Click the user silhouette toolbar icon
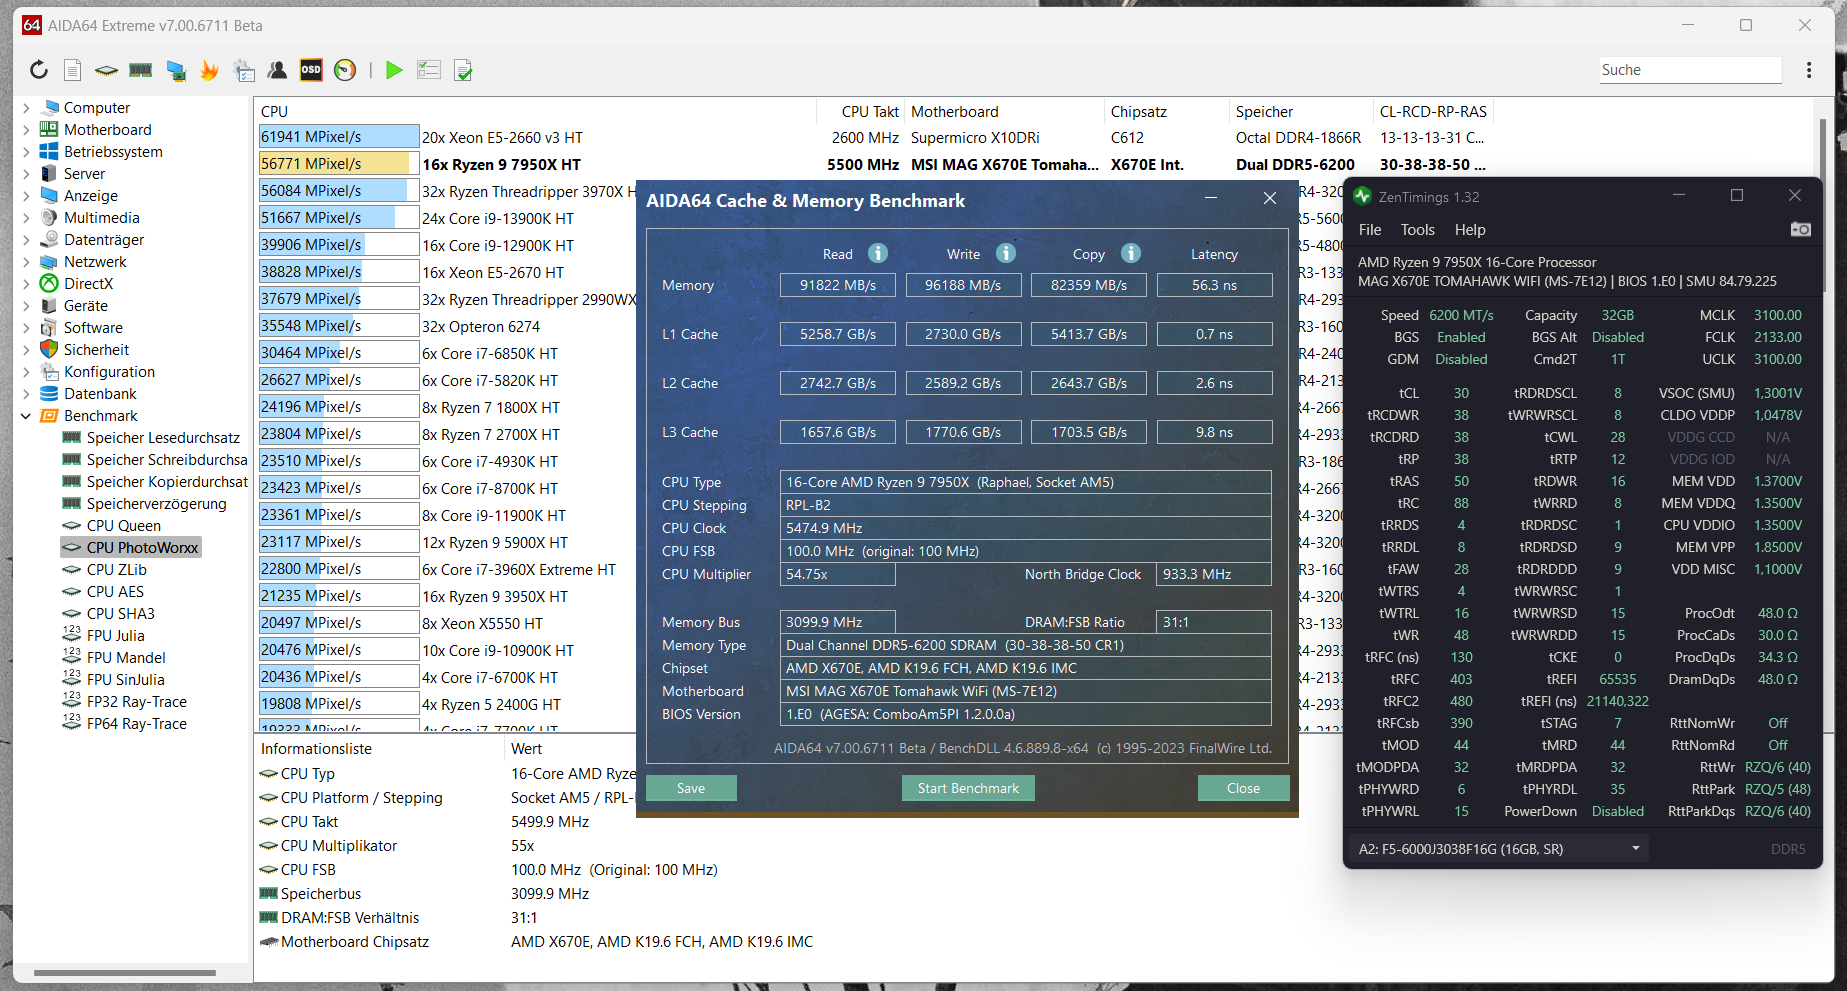Screen dimensions: 1847x991 coord(277,70)
